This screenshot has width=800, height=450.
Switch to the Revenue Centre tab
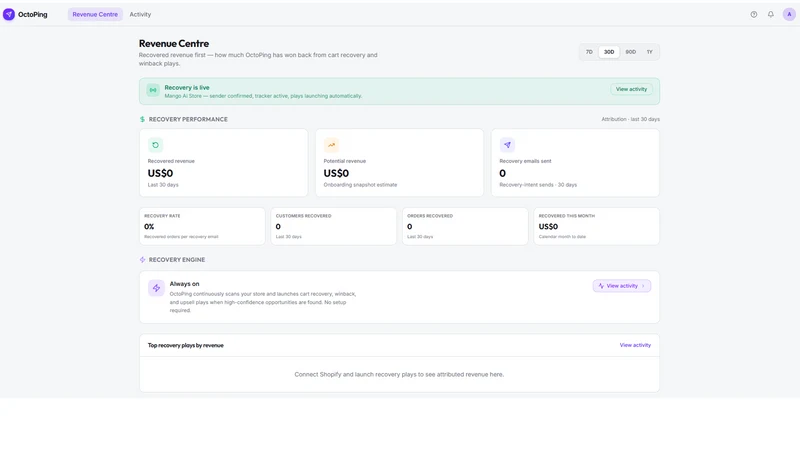click(95, 14)
